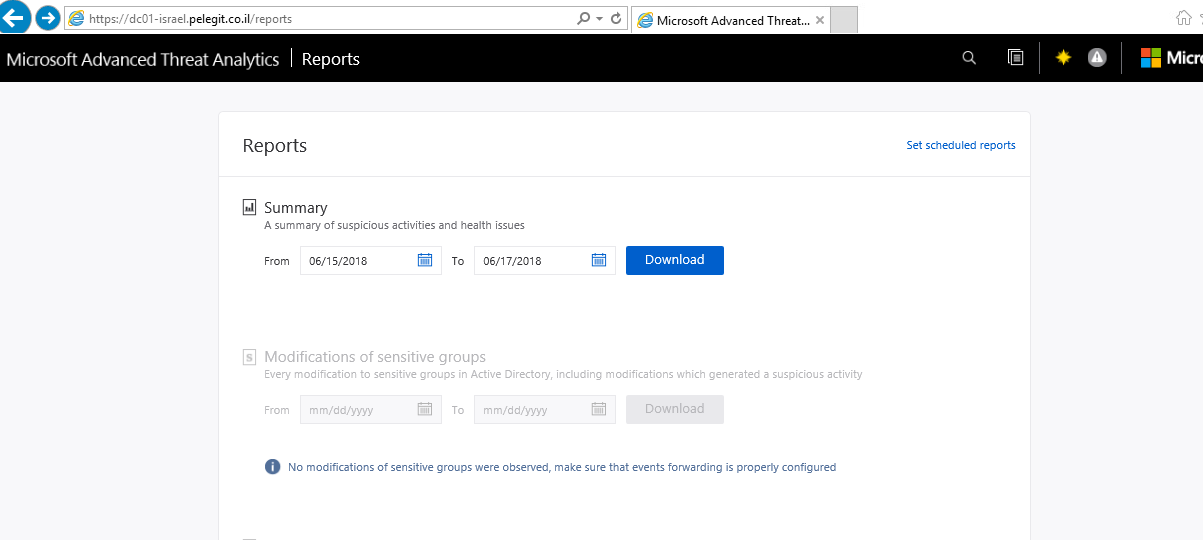Open the health alert triangle icon
The image size is (1203, 540).
[x=1097, y=58]
